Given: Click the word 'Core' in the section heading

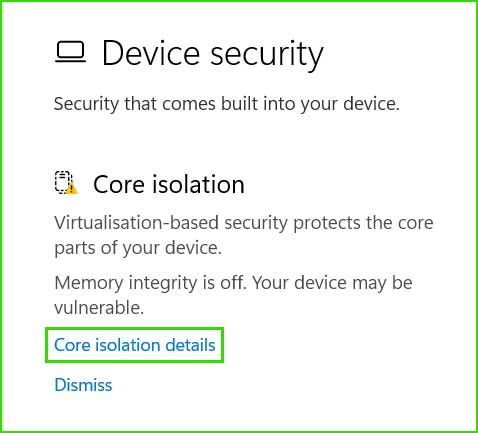Looking at the screenshot, I should (x=119, y=184).
